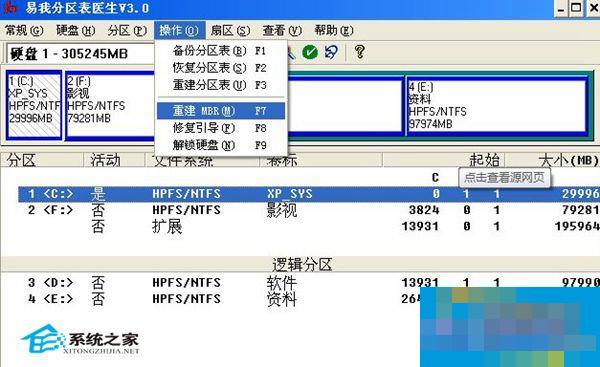Close the open 操作(O) menu
600x367 pixels.
pyautogui.click(x=179, y=30)
